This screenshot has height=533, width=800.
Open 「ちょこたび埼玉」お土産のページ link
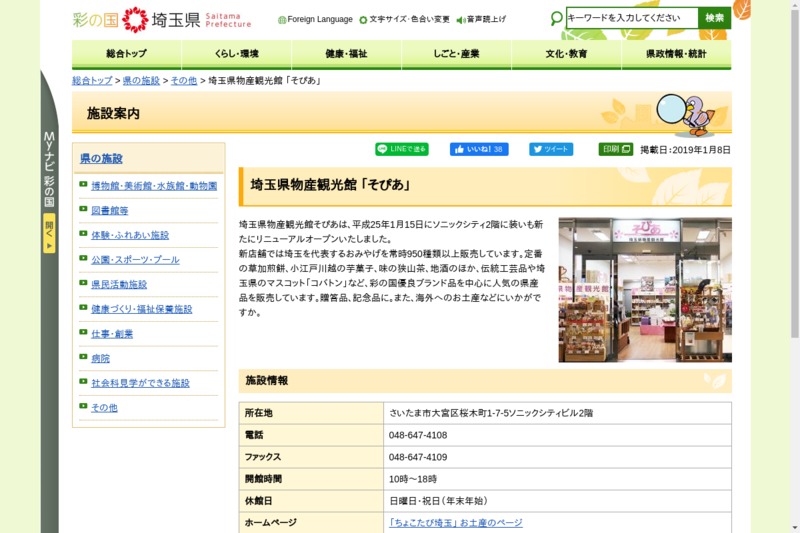point(455,523)
